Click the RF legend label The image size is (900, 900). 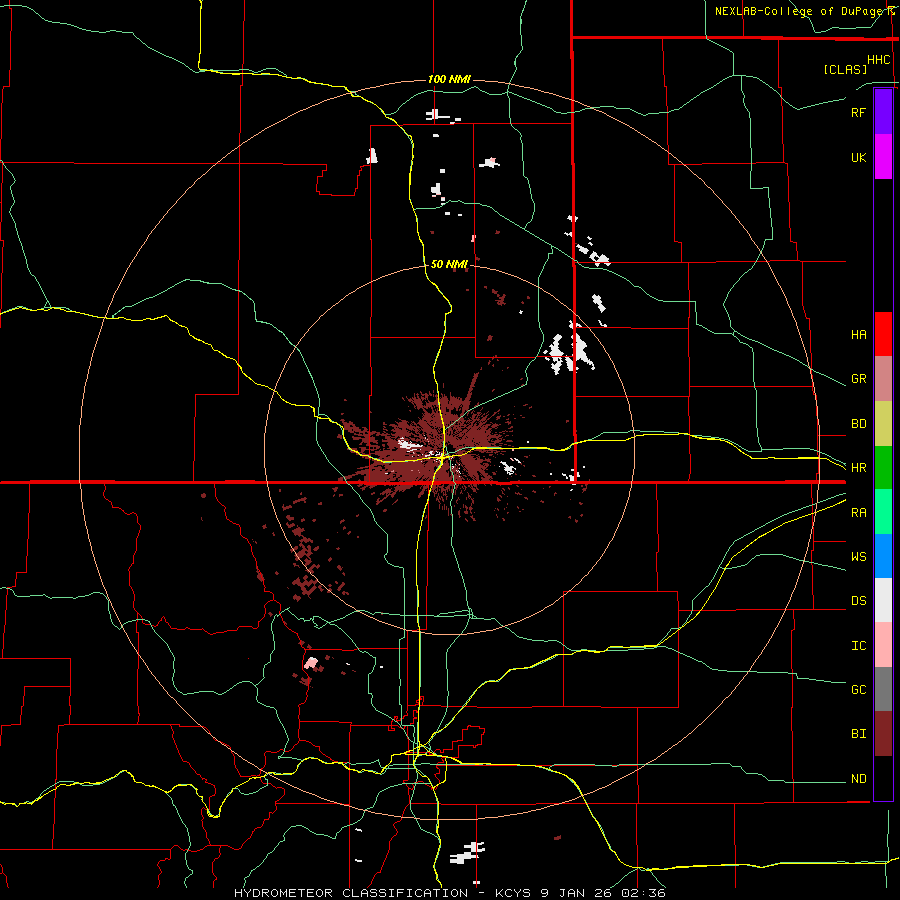858,112
